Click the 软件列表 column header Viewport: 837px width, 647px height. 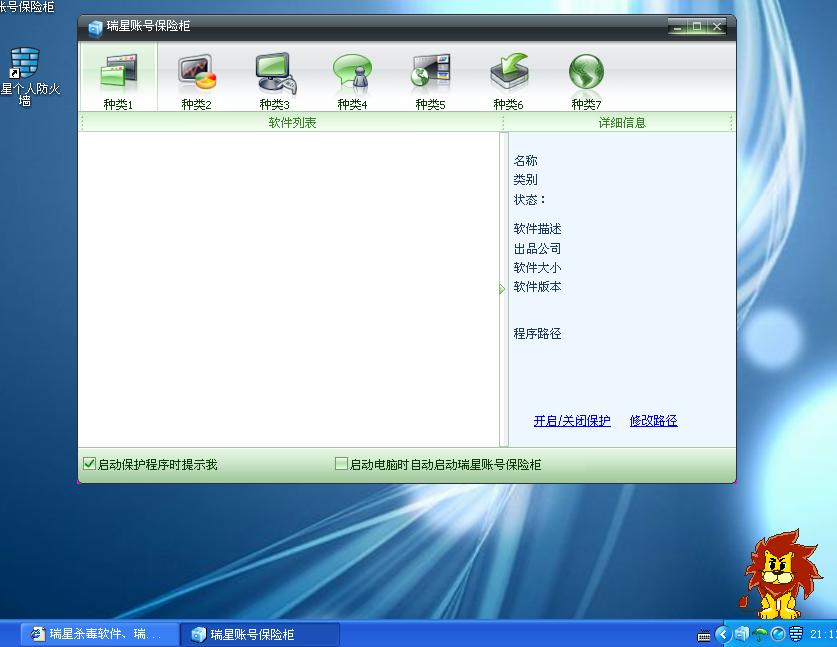292,123
